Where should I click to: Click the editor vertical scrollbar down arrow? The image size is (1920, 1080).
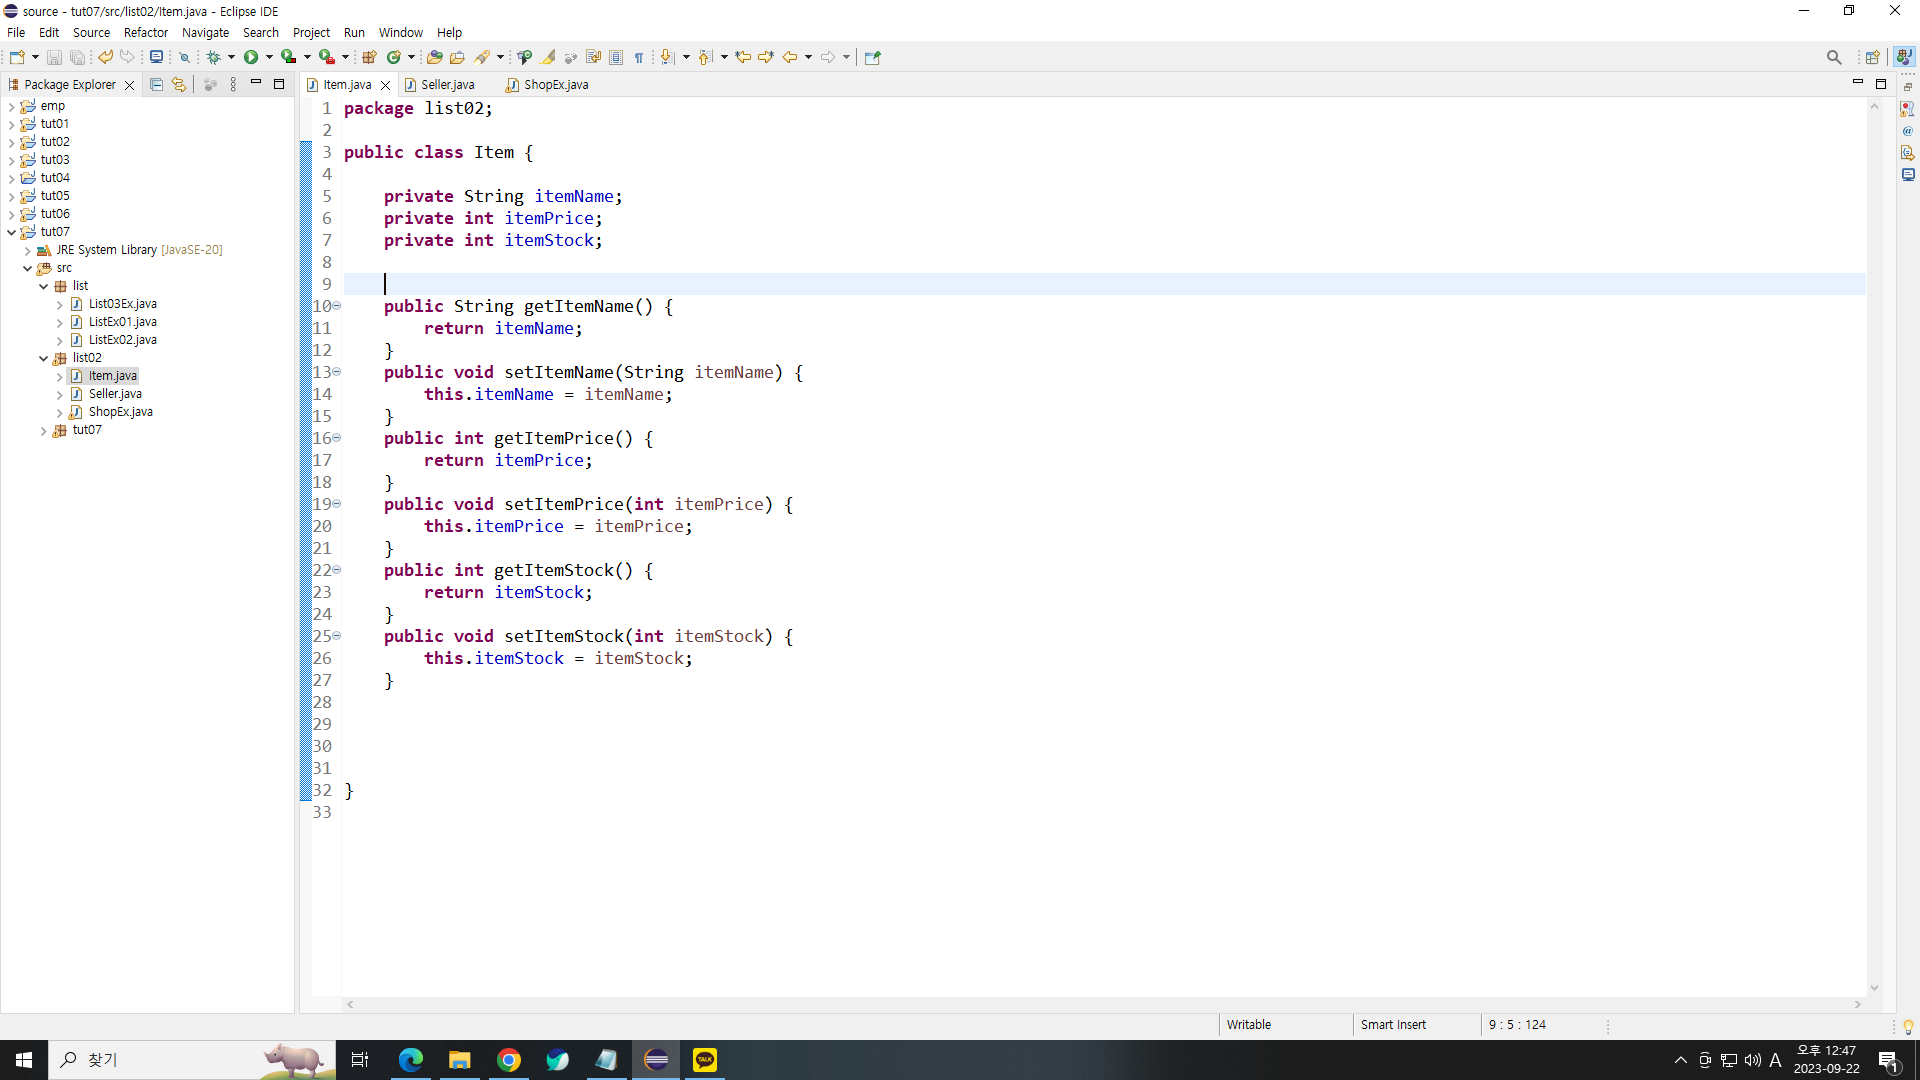pyautogui.click(x=1874, y=988)
